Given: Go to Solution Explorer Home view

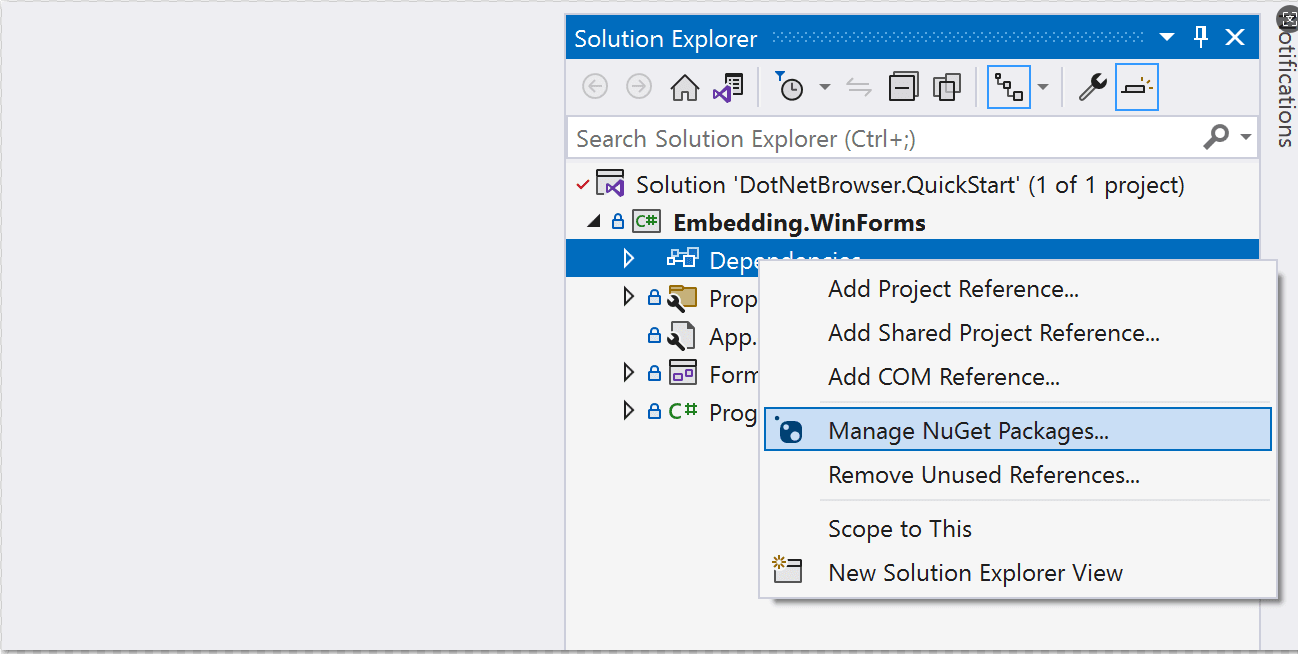Looking at the screenshot, I should 684,88.
